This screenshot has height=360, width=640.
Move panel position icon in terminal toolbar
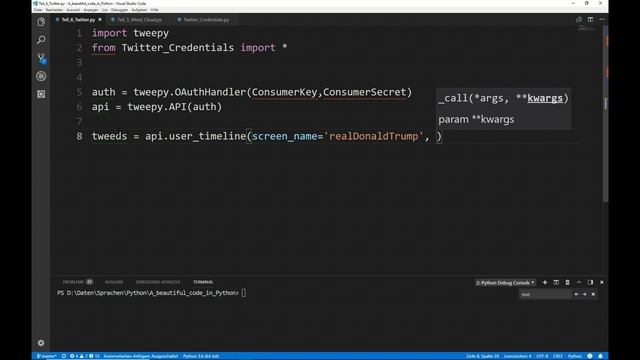[590, 282]
